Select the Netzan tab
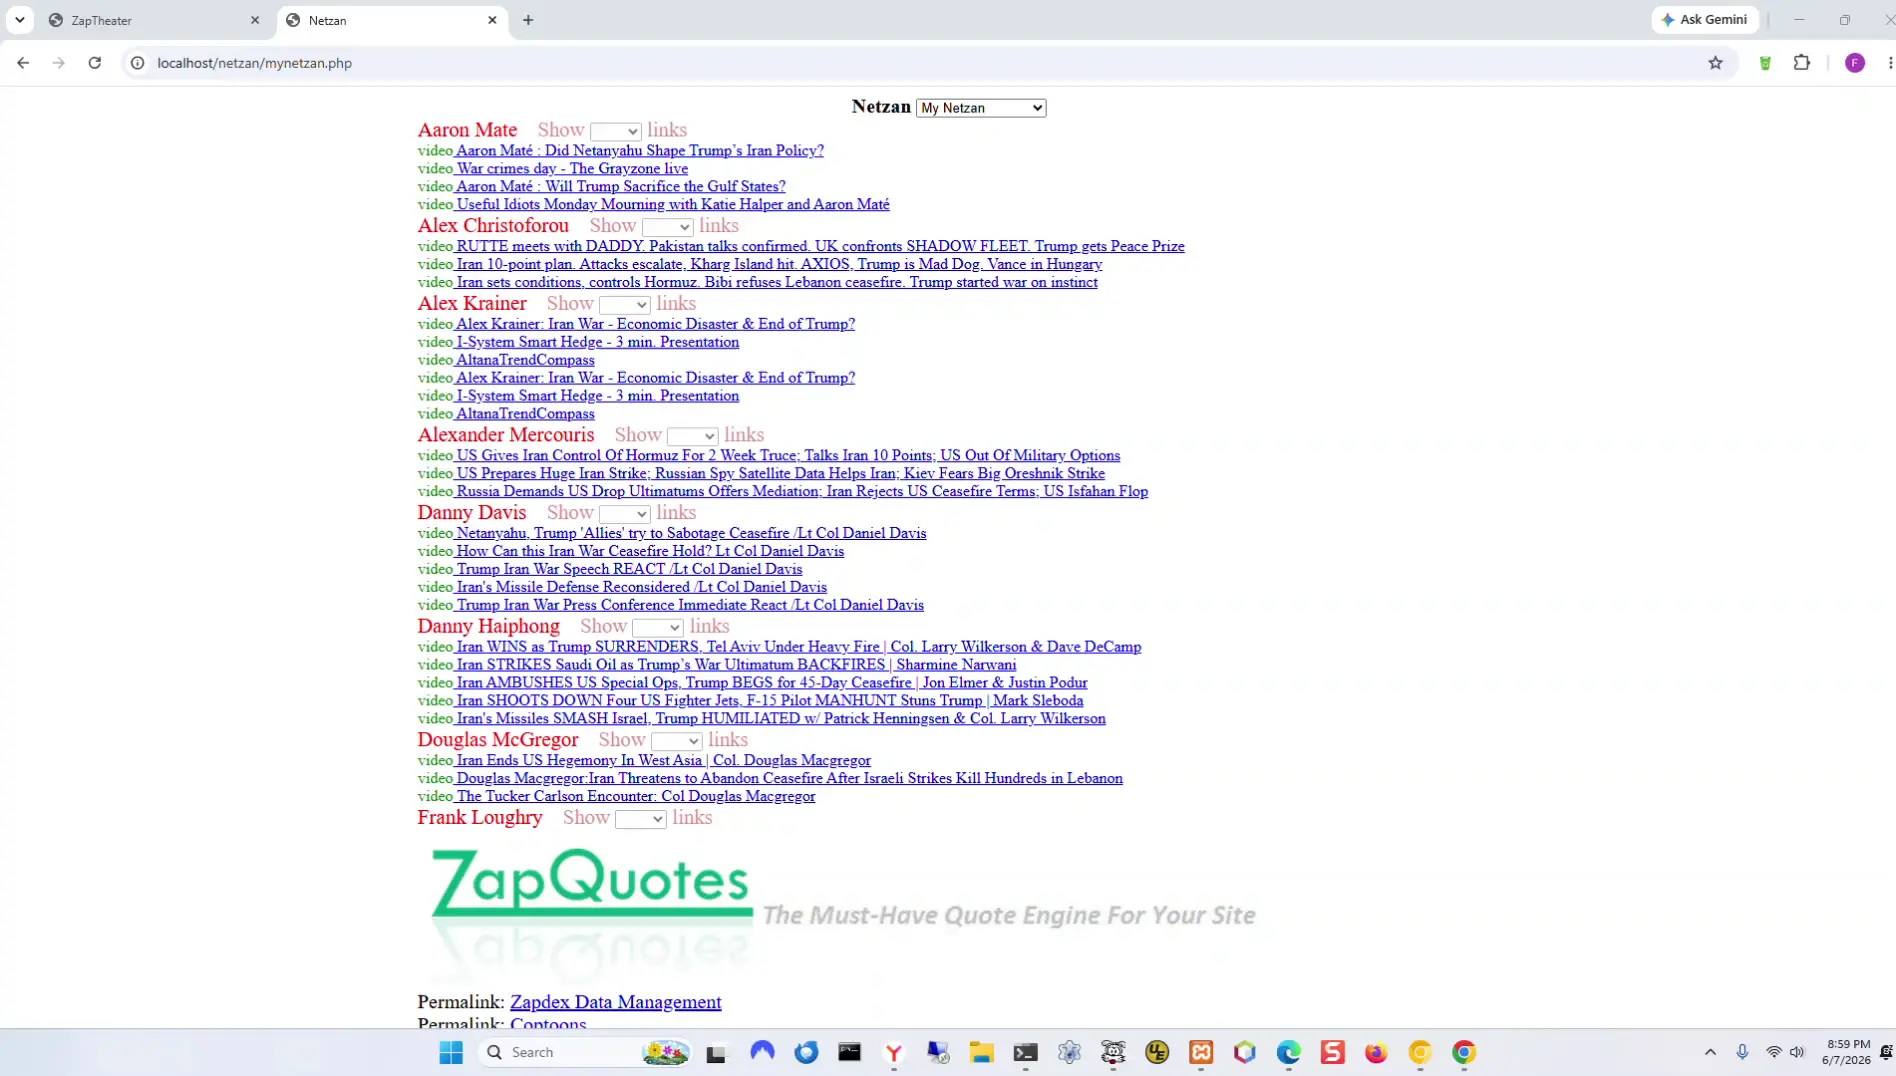The image size is (1896, 1076). coord(392,20)
